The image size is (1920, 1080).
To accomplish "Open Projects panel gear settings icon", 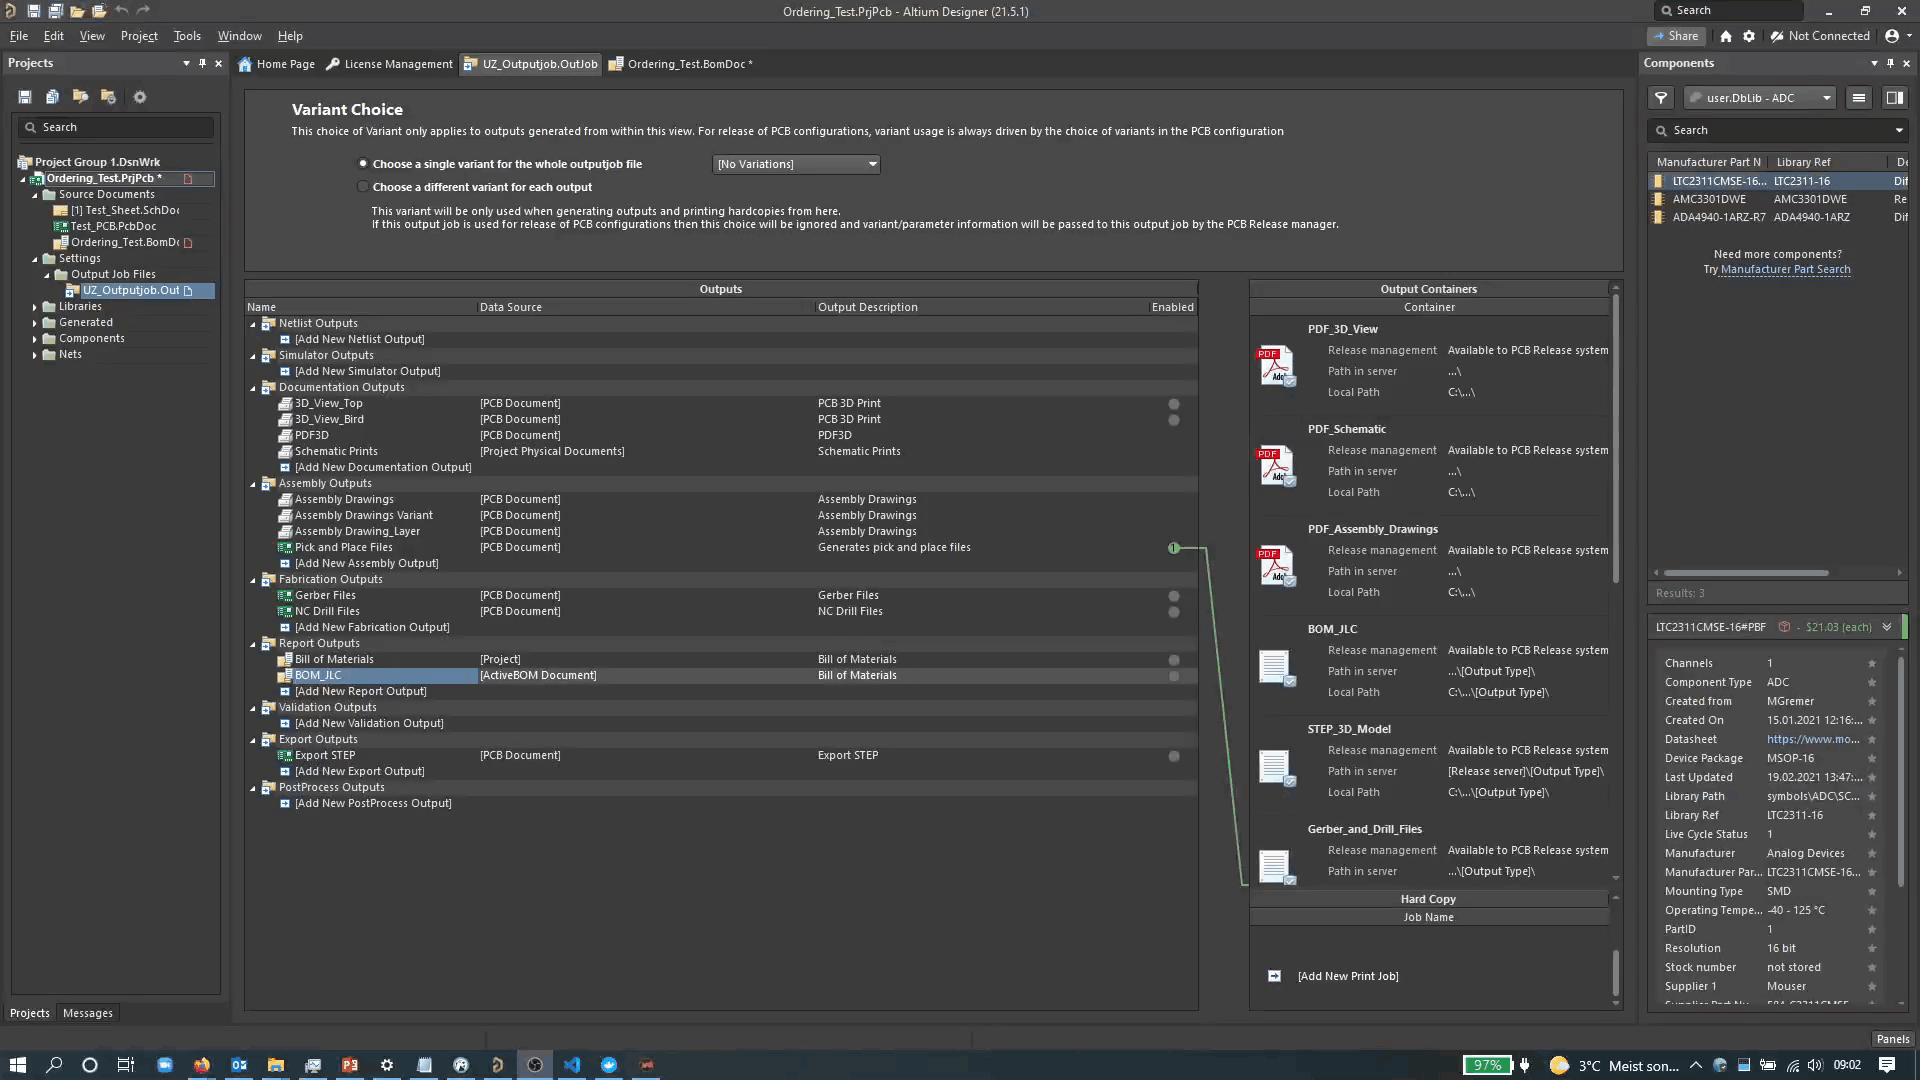I will (x=140, y=97).
